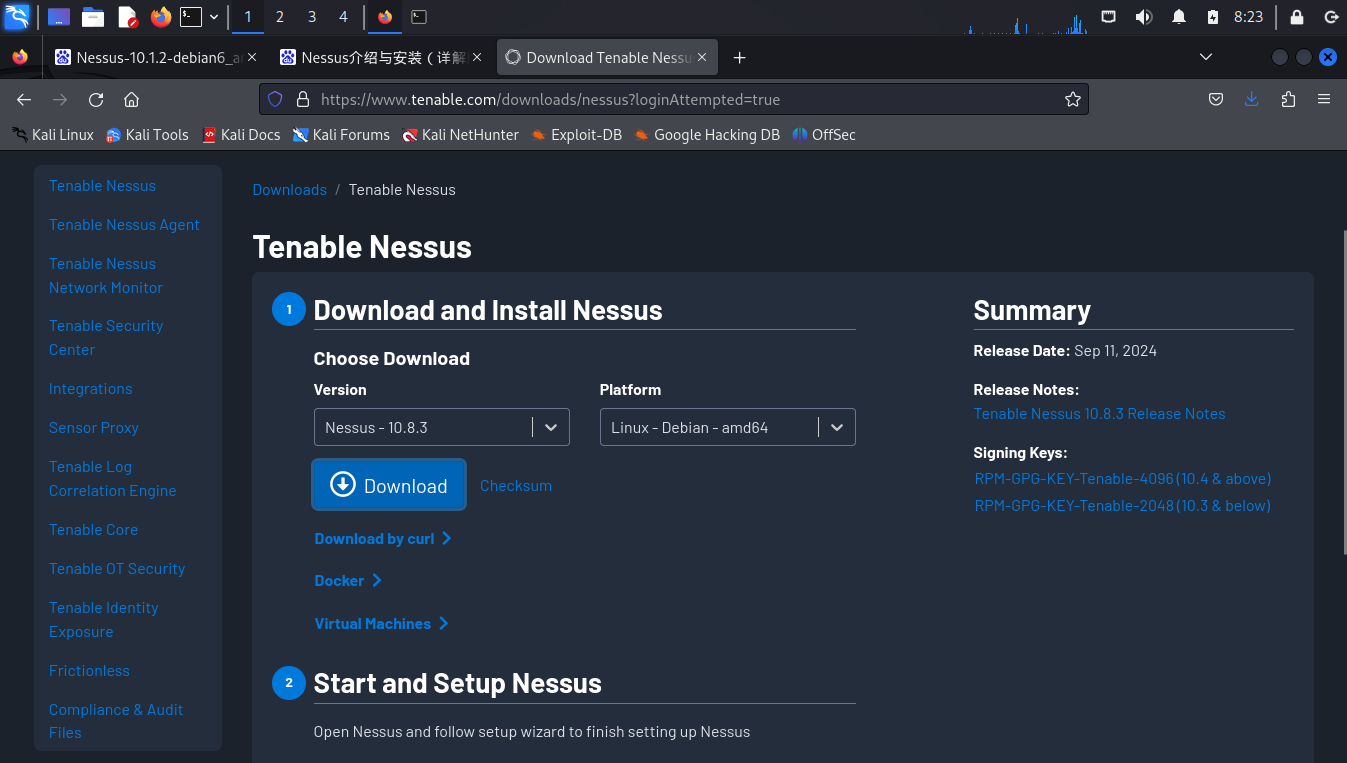
Task: Open the Kali Forums bookmark
Action: pyautogui.click(x=341, y=134)
